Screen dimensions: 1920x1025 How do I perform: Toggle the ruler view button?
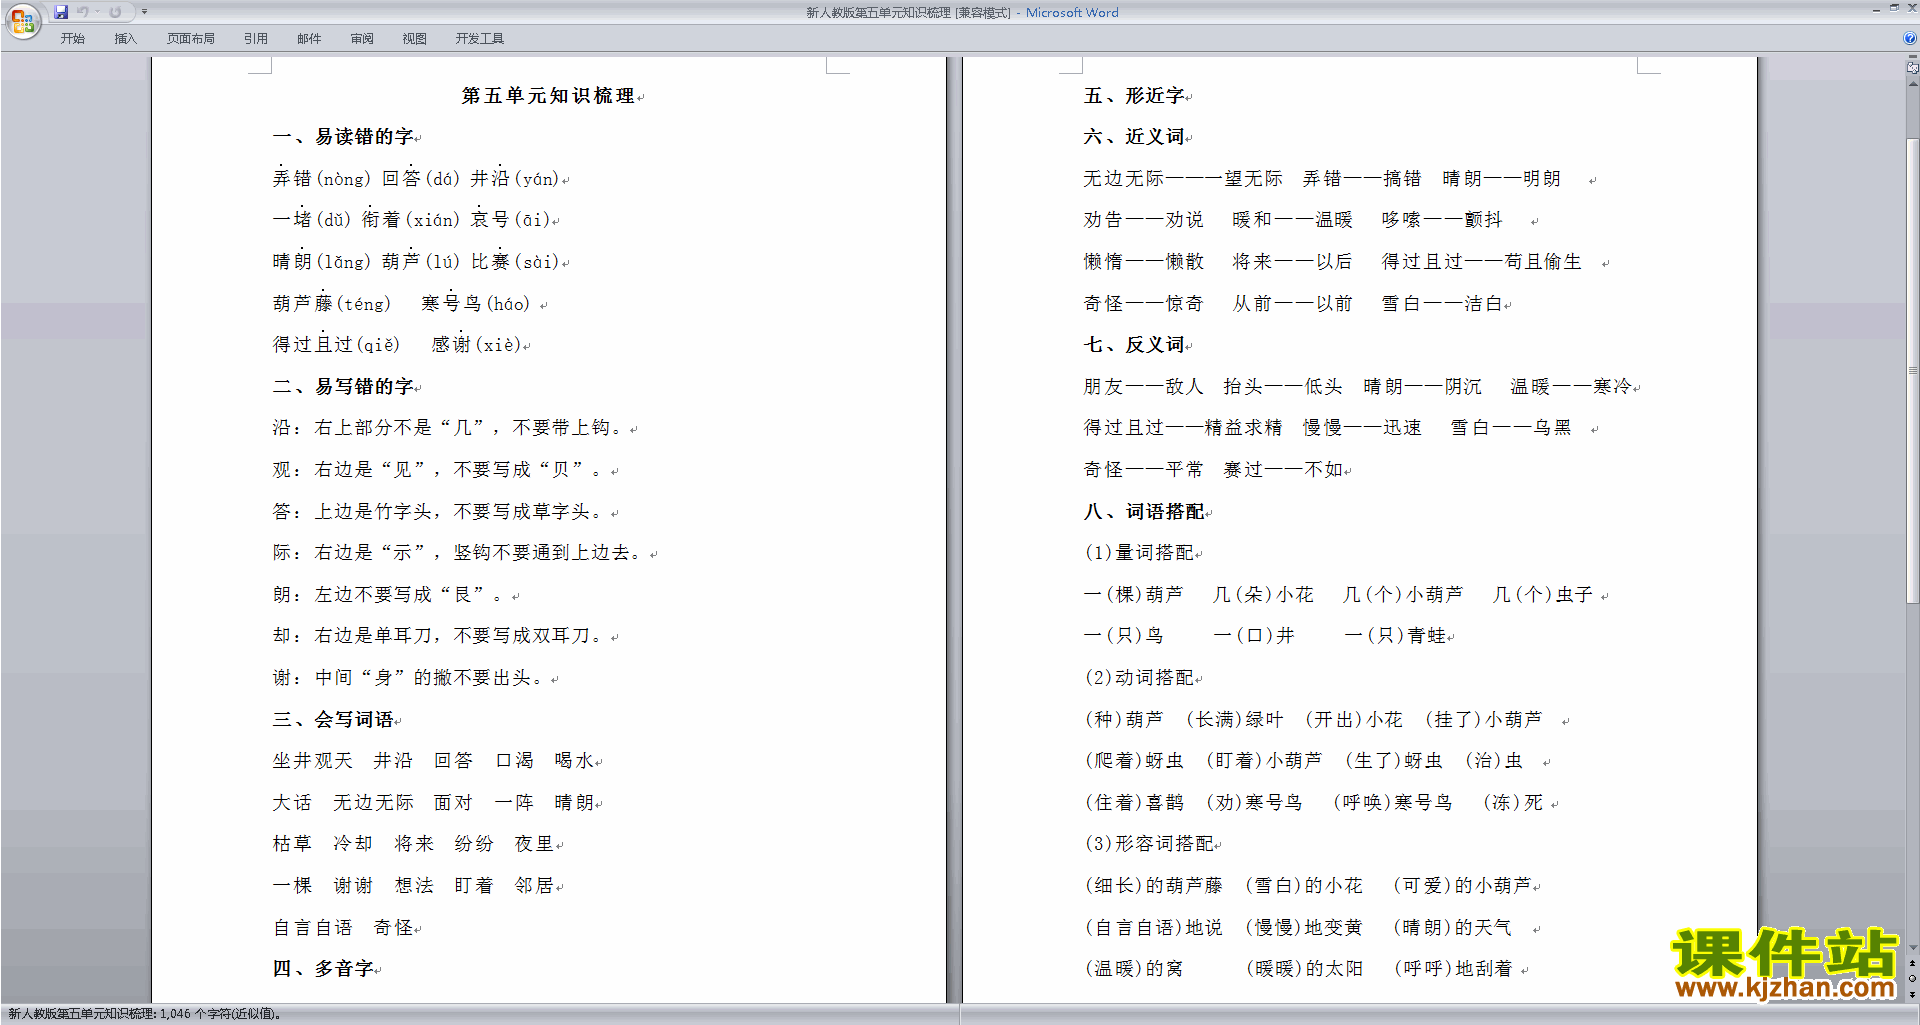pos(1912,67)
